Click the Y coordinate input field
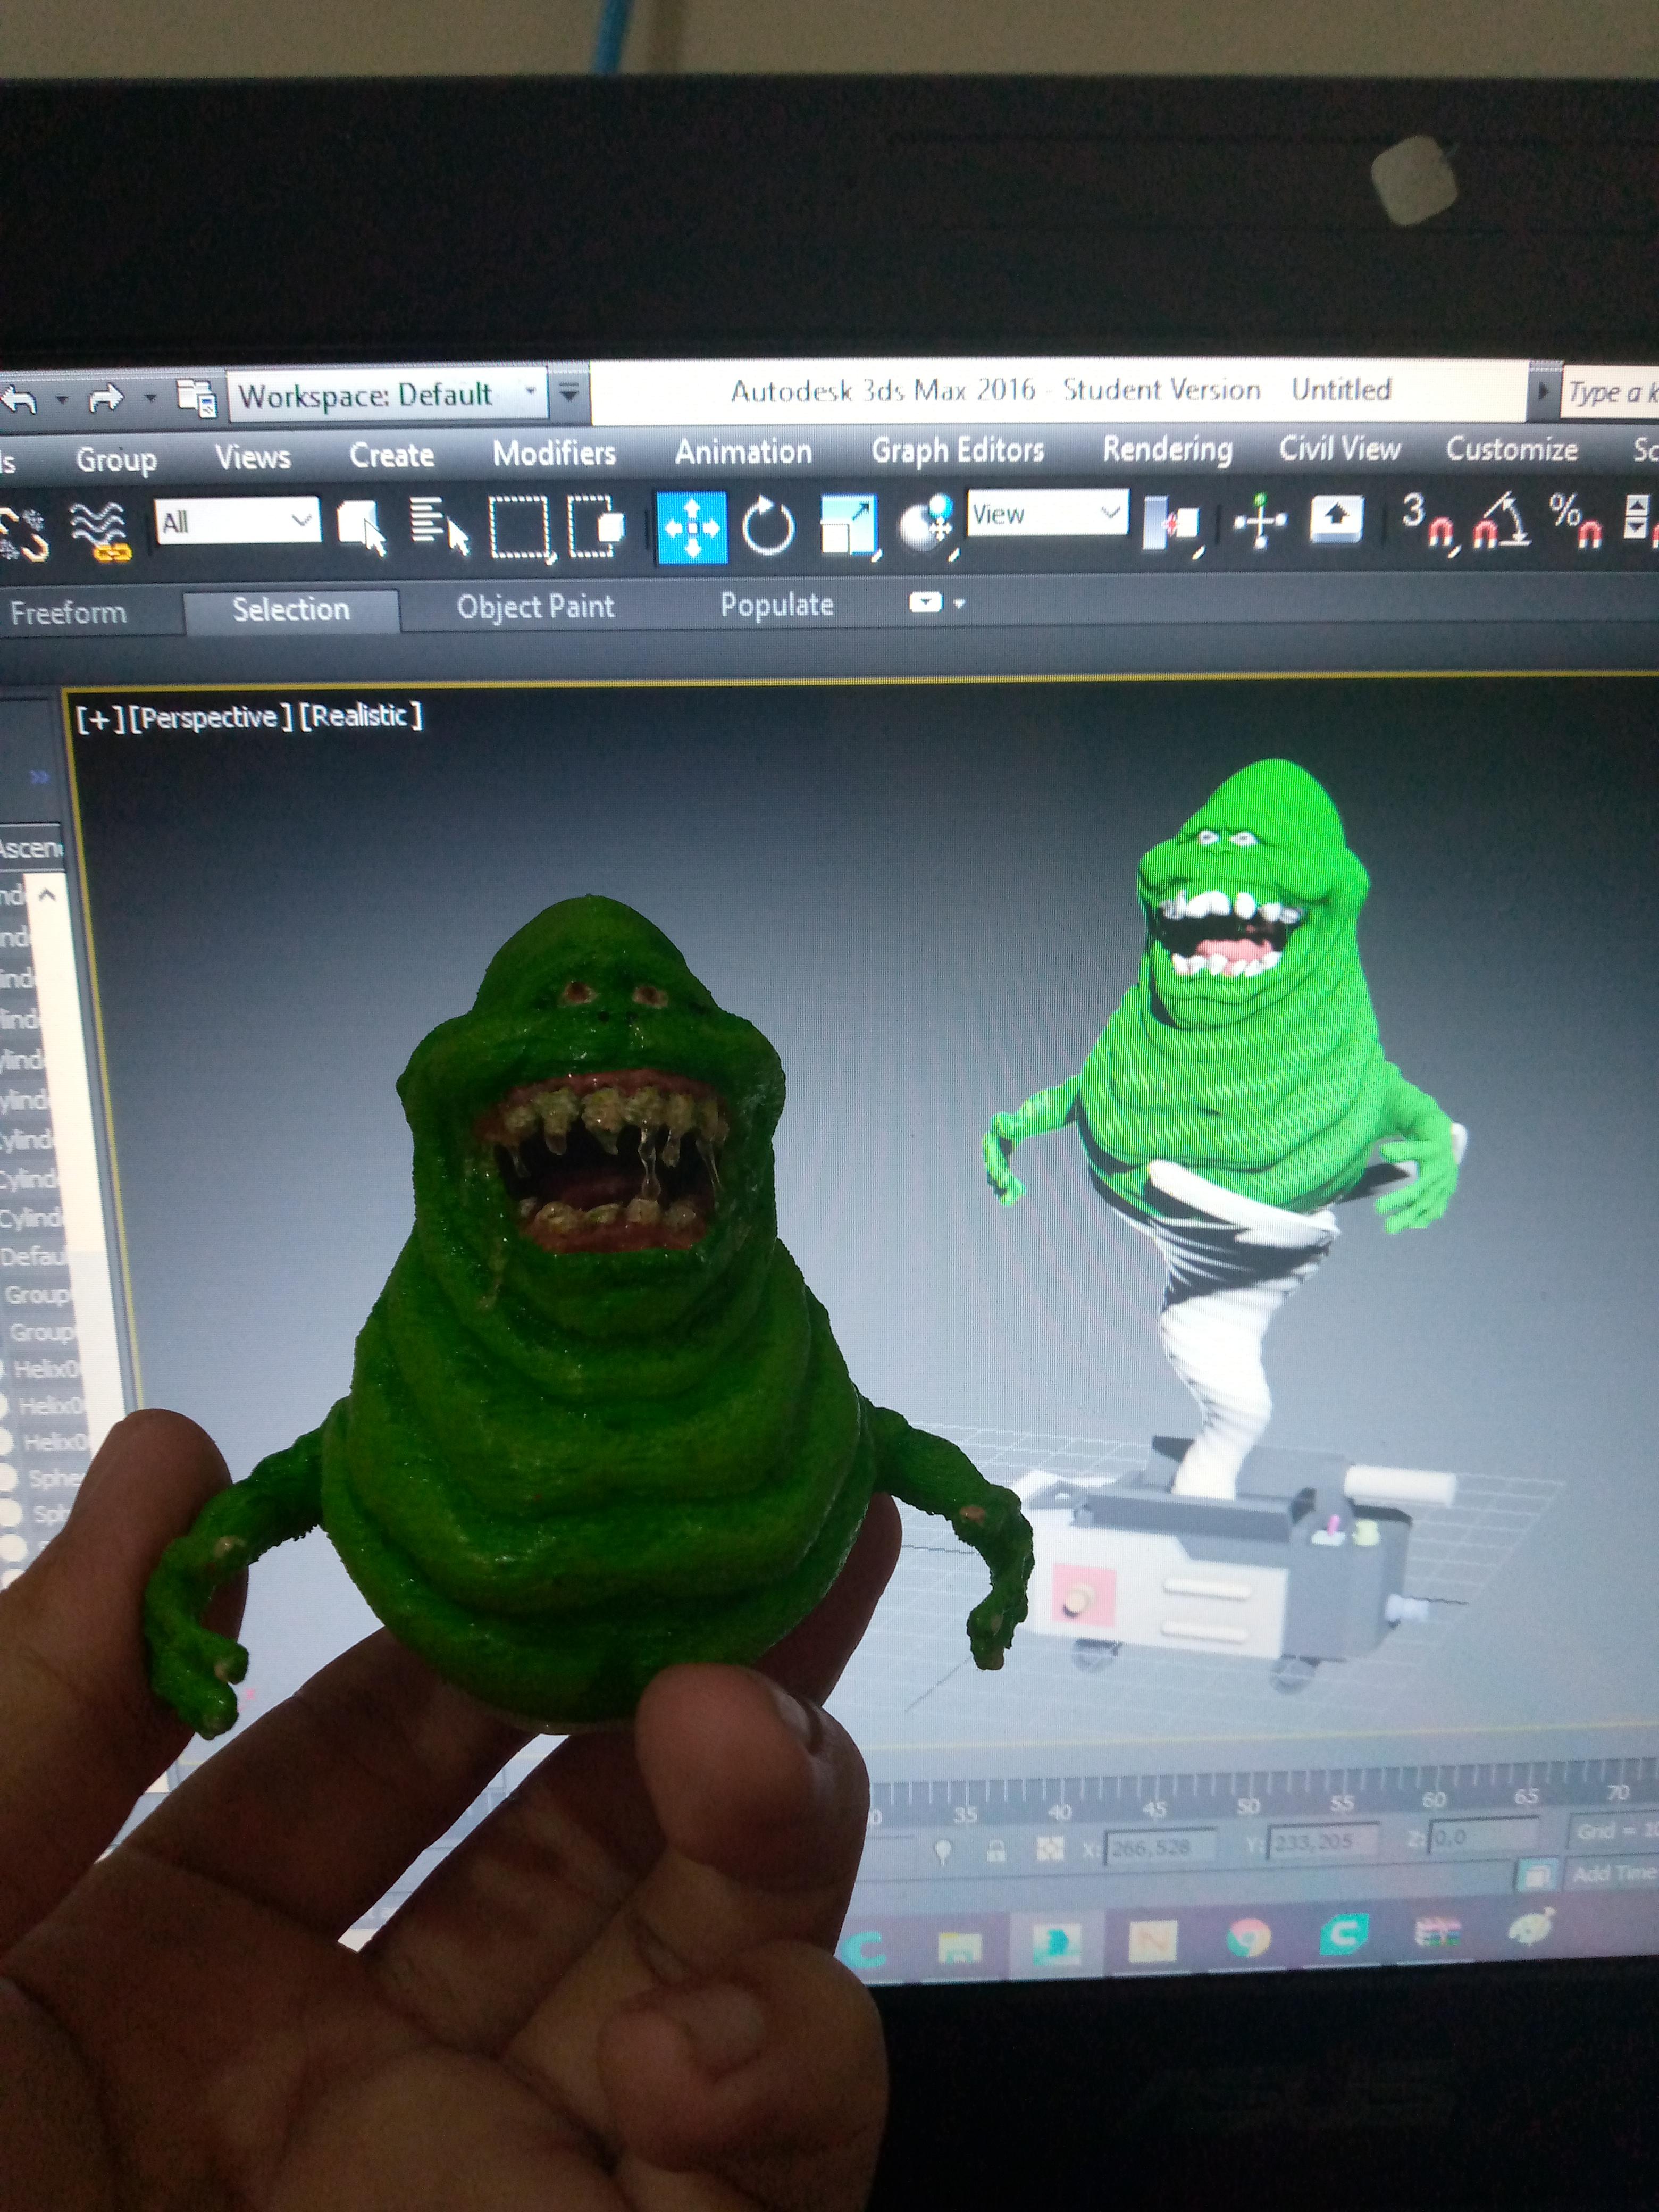The height and width of the screenshot is (2212, 1659). [x=1323, y=1841]
